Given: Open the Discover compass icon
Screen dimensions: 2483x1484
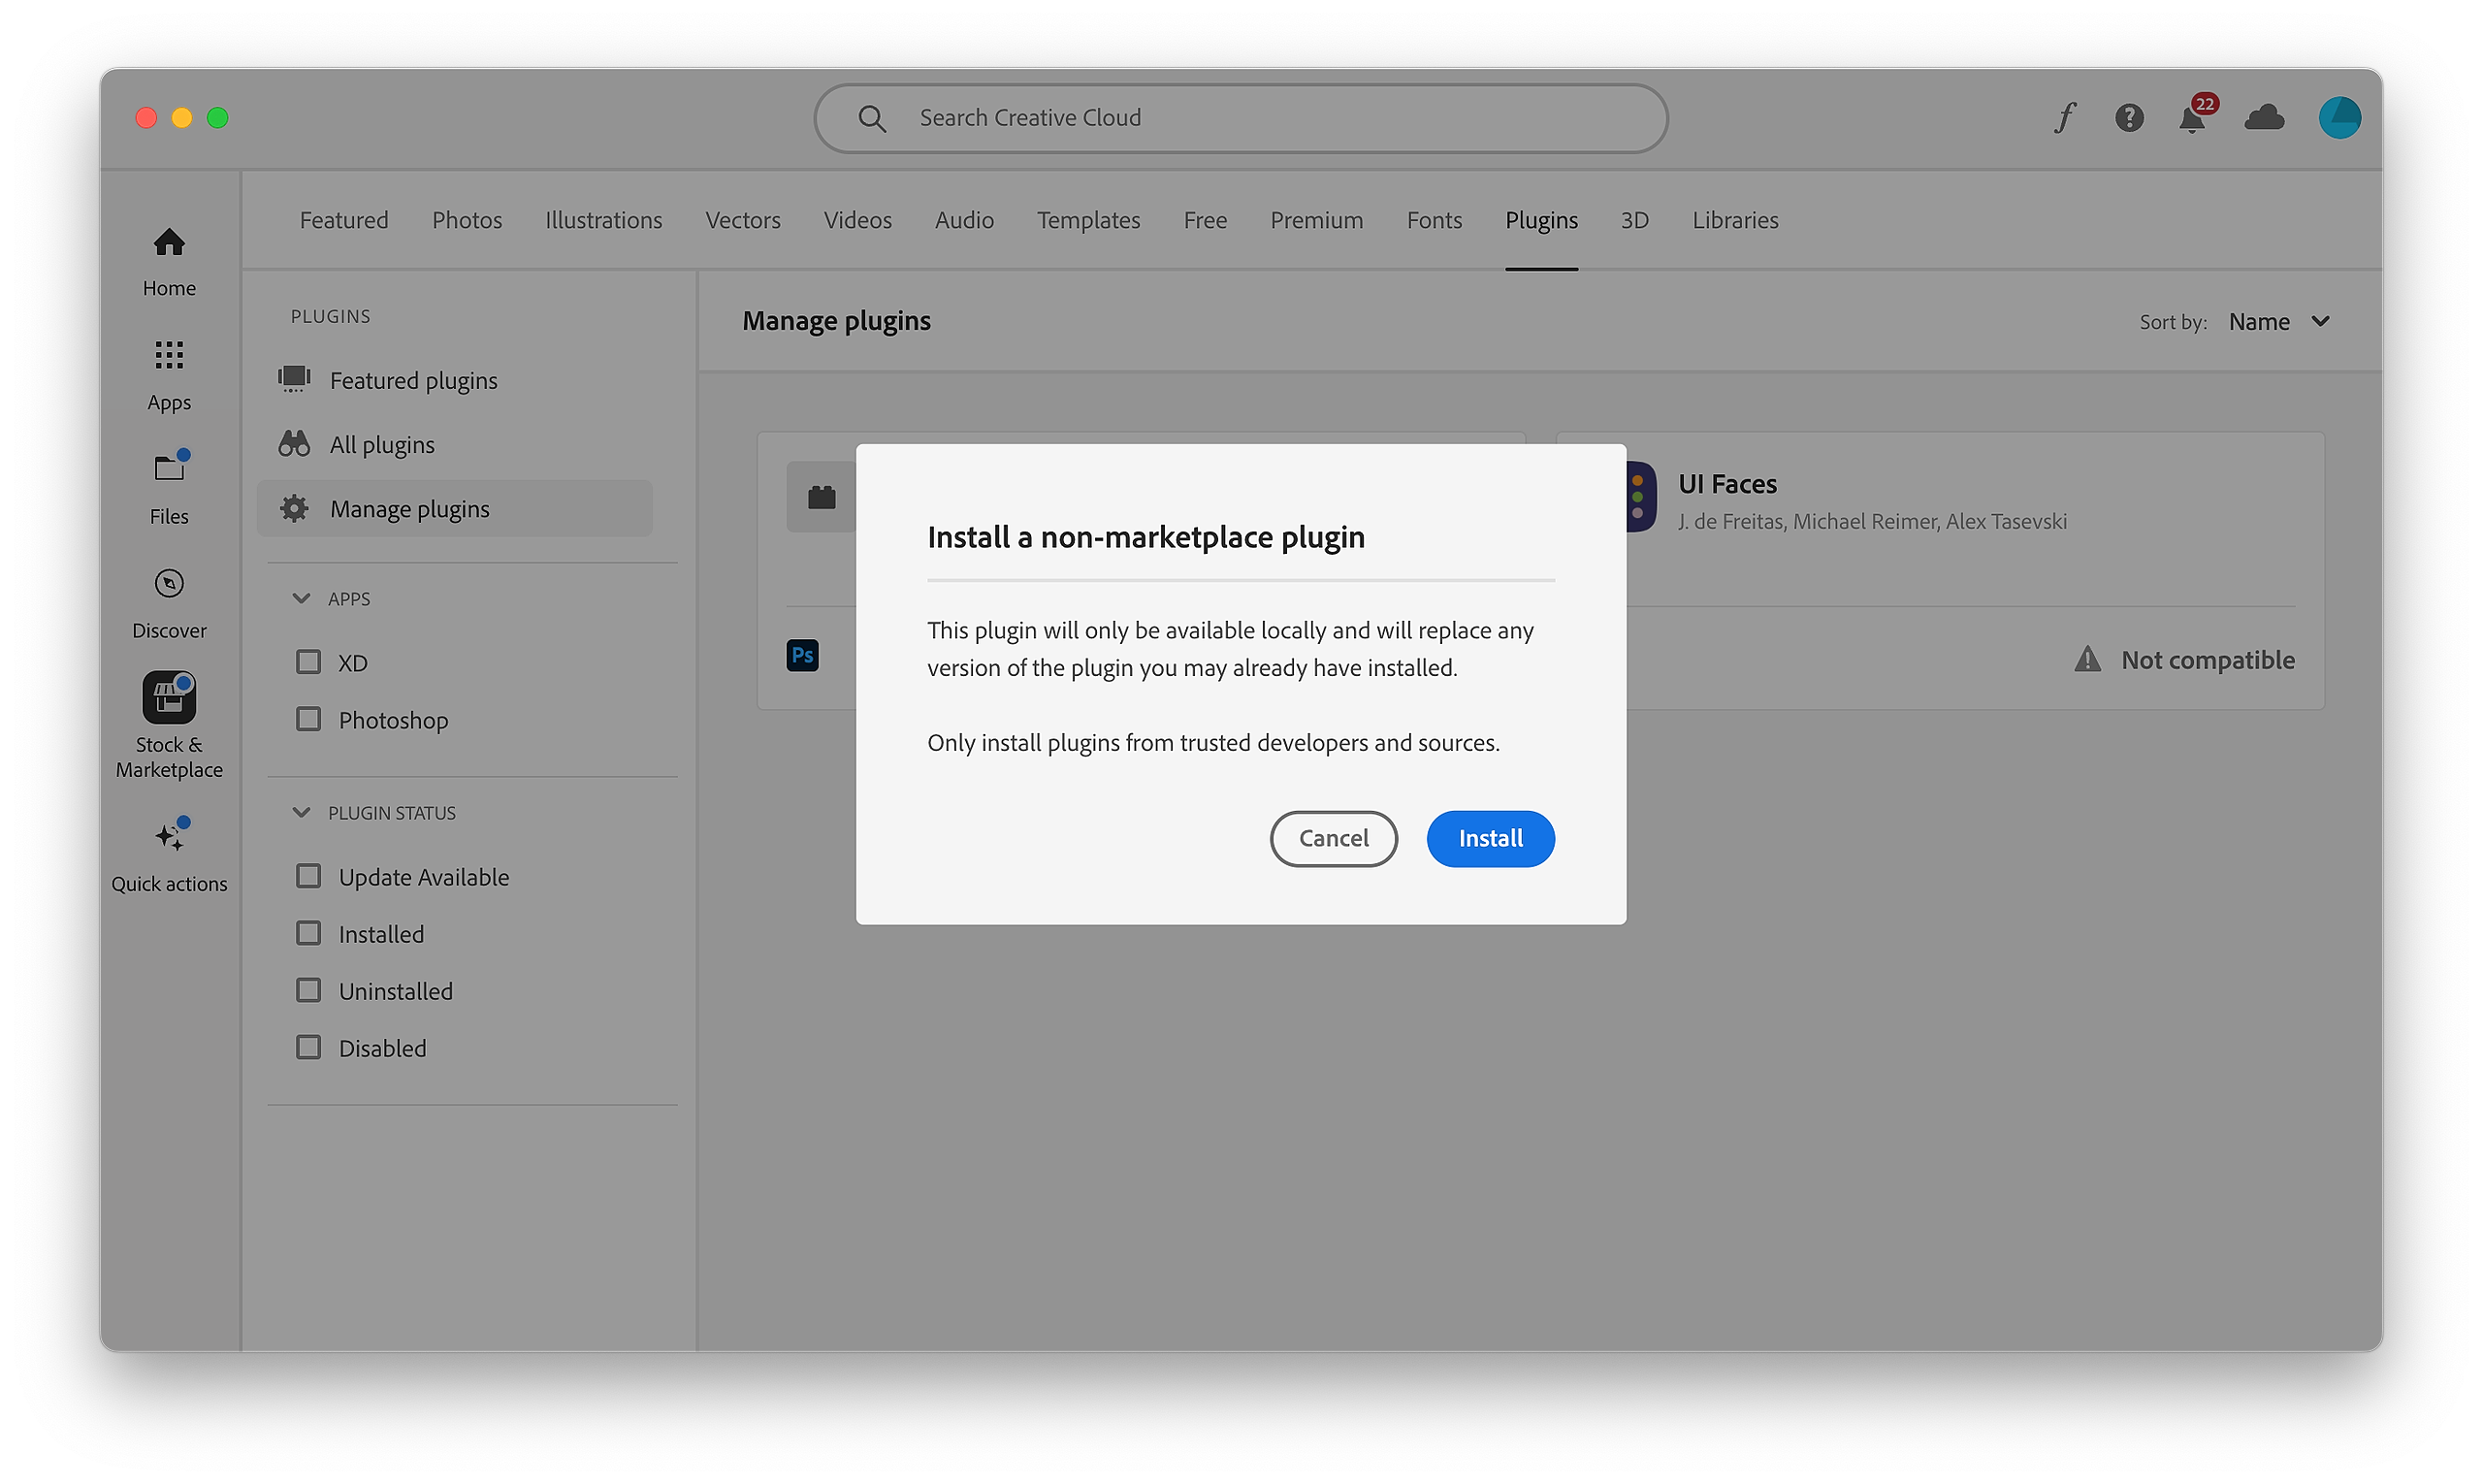Looking at the screenshot, I should [x=169, y=602].
